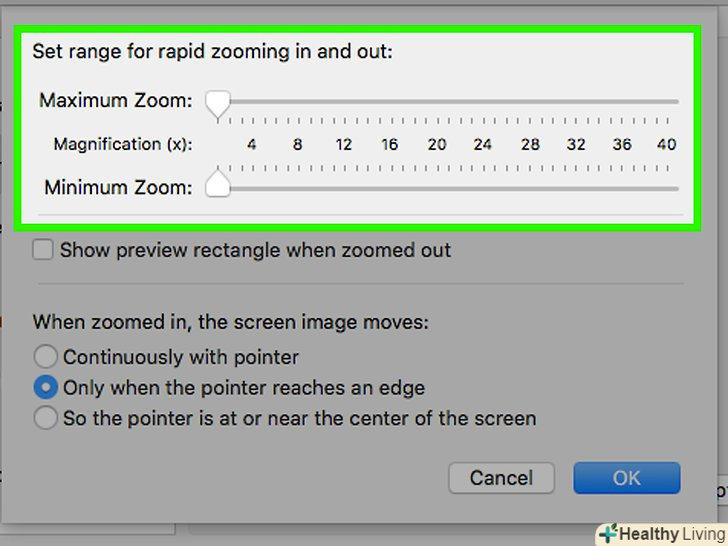Set Minimum Zoom slider to 8x mark

[x=298, y=188]
